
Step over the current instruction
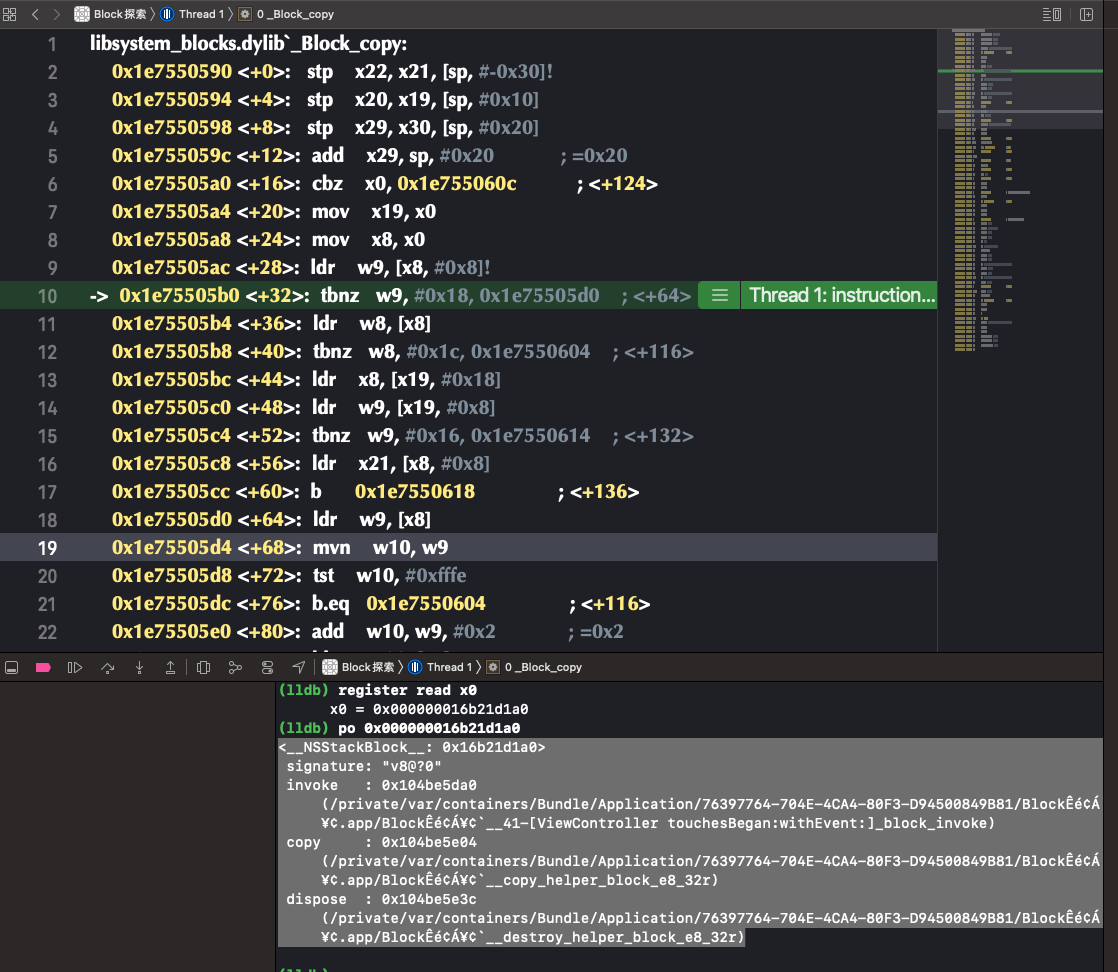pos(108,667)
